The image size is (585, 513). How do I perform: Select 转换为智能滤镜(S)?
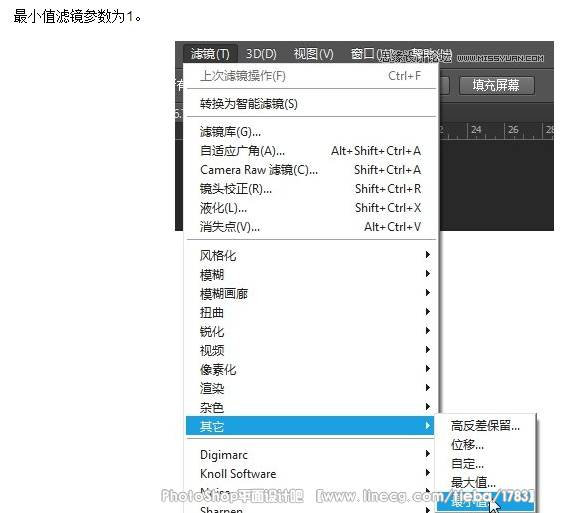click(x=311, y=104)
